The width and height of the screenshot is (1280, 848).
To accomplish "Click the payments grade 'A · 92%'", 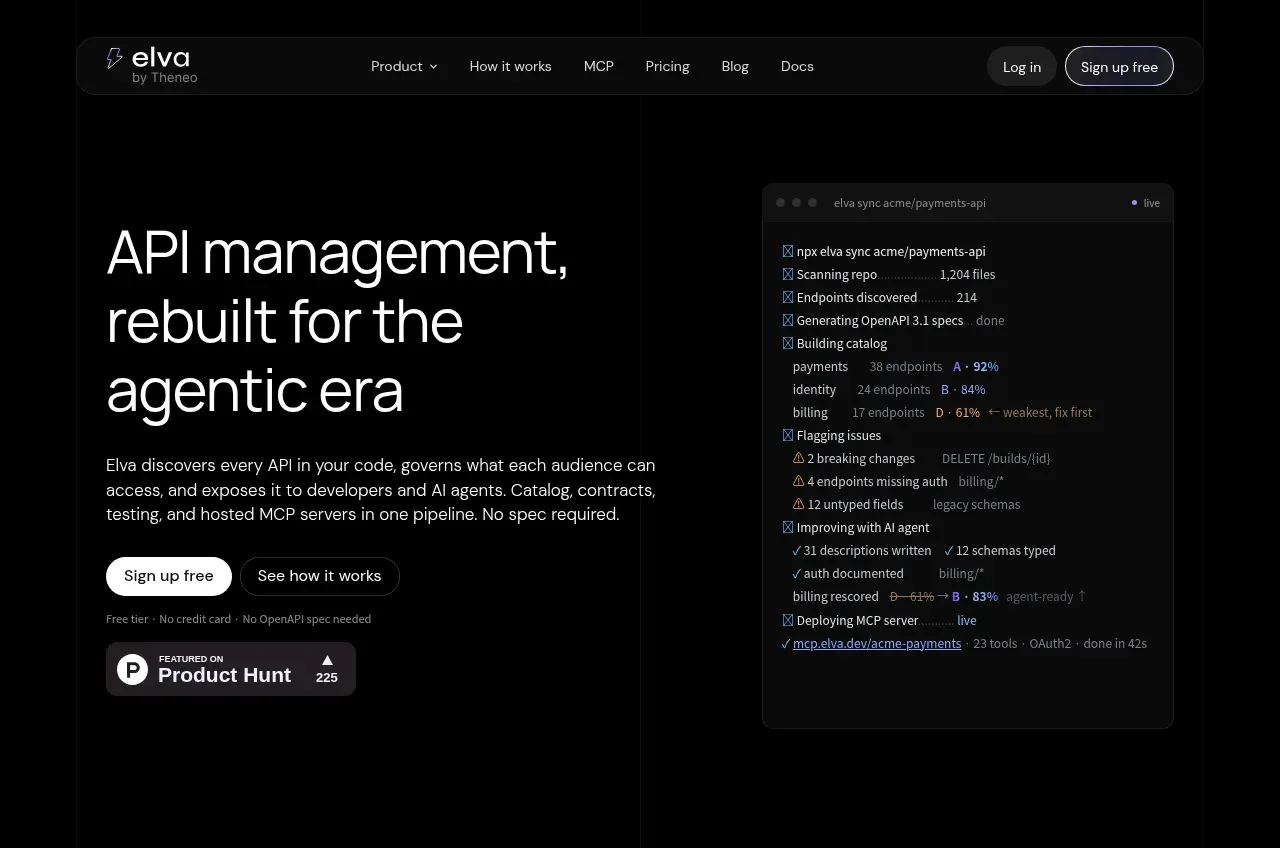I will click(976, 367).
